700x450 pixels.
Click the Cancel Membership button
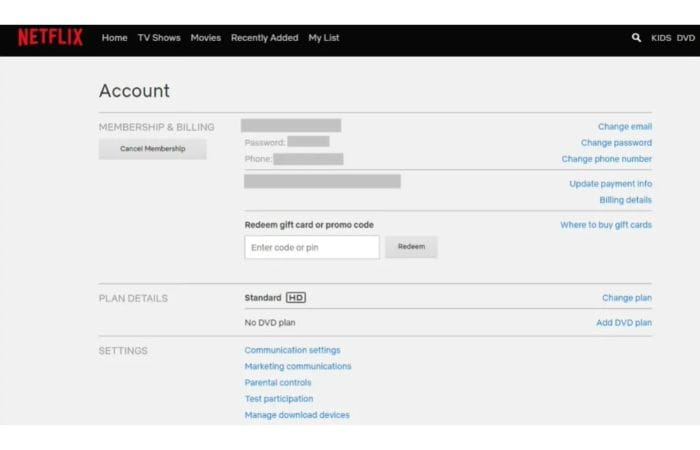(x=153, y=149)
